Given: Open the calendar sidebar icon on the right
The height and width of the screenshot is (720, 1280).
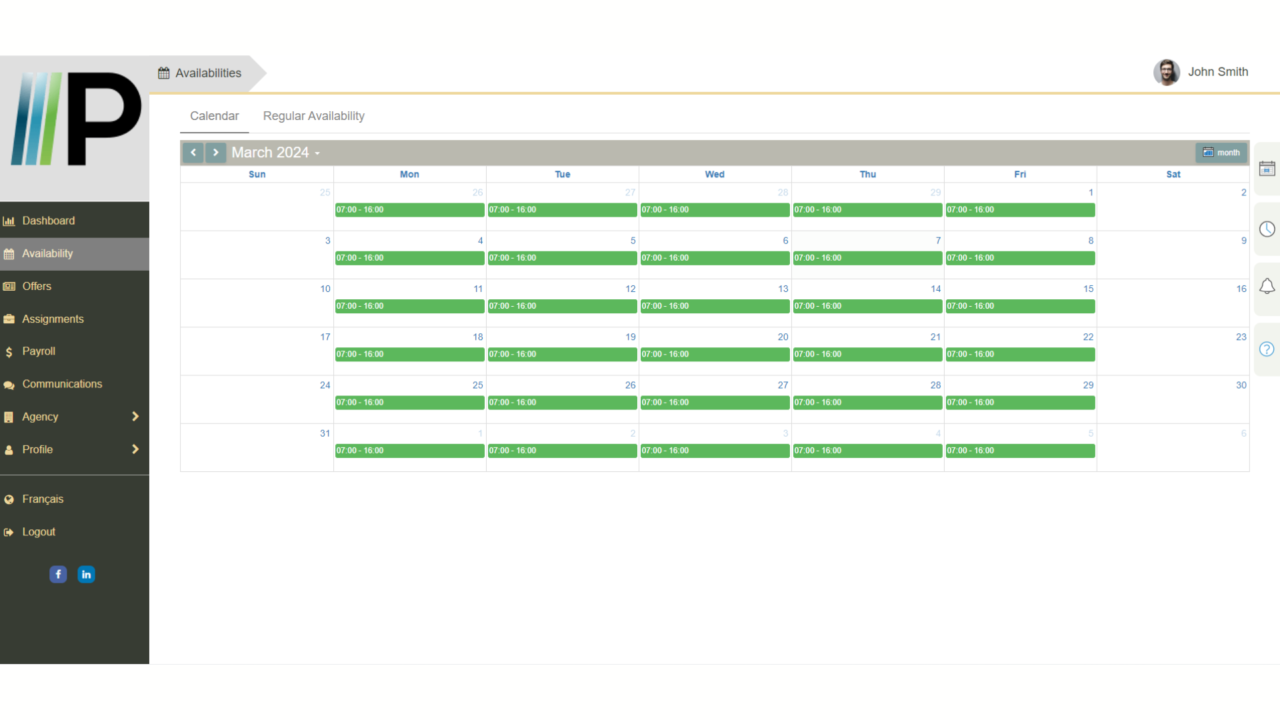Looking at the screenshot, I should tap(1266, 170).
